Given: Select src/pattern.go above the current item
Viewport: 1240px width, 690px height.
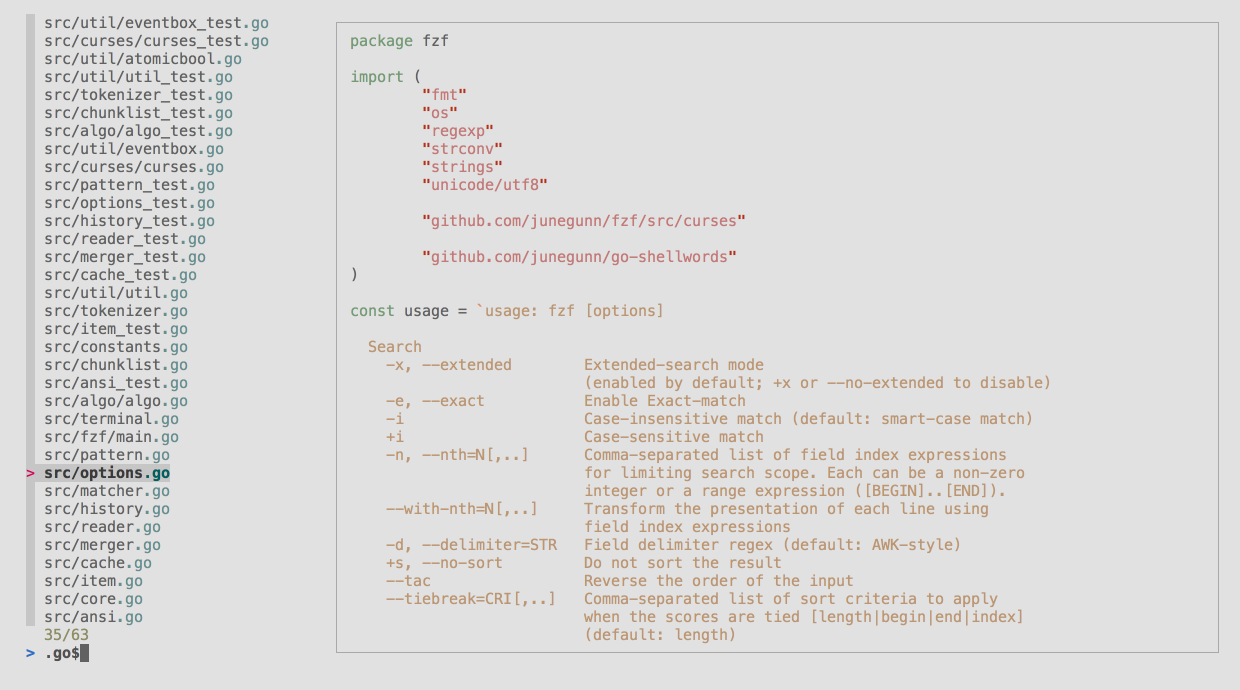Looking at the screenshot, I should (107, 455).
